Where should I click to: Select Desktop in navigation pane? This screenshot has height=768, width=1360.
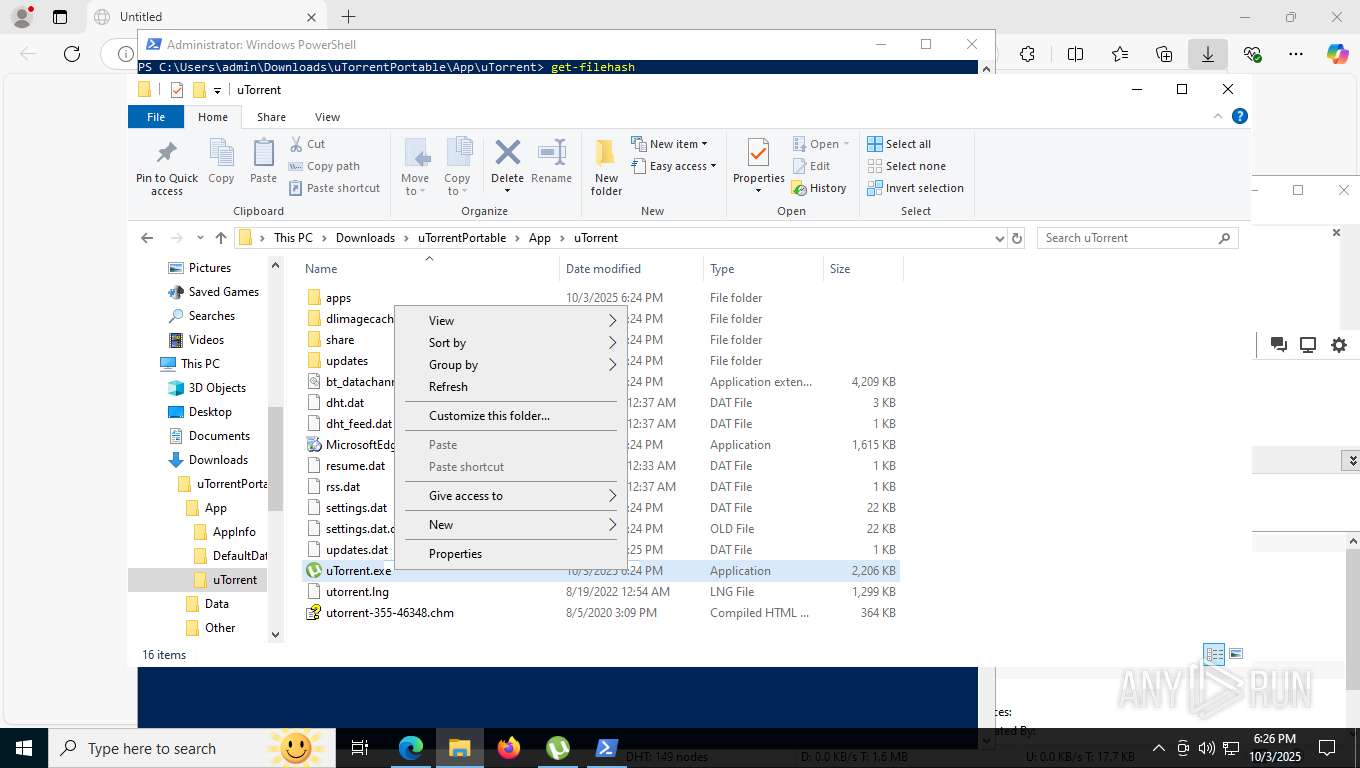click(210, 412)
